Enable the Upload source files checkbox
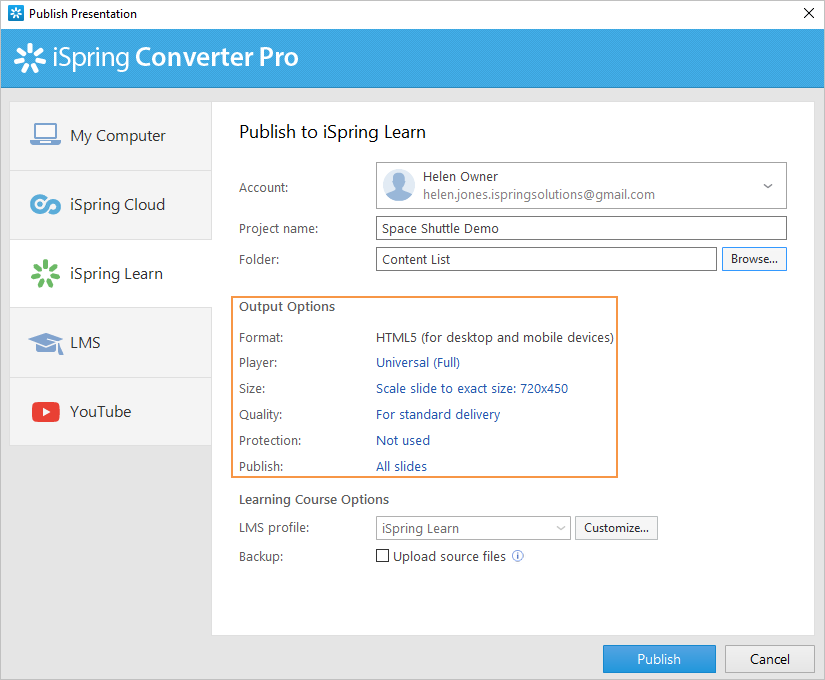This screenshot has width=825, height=680. click(382, 557)
